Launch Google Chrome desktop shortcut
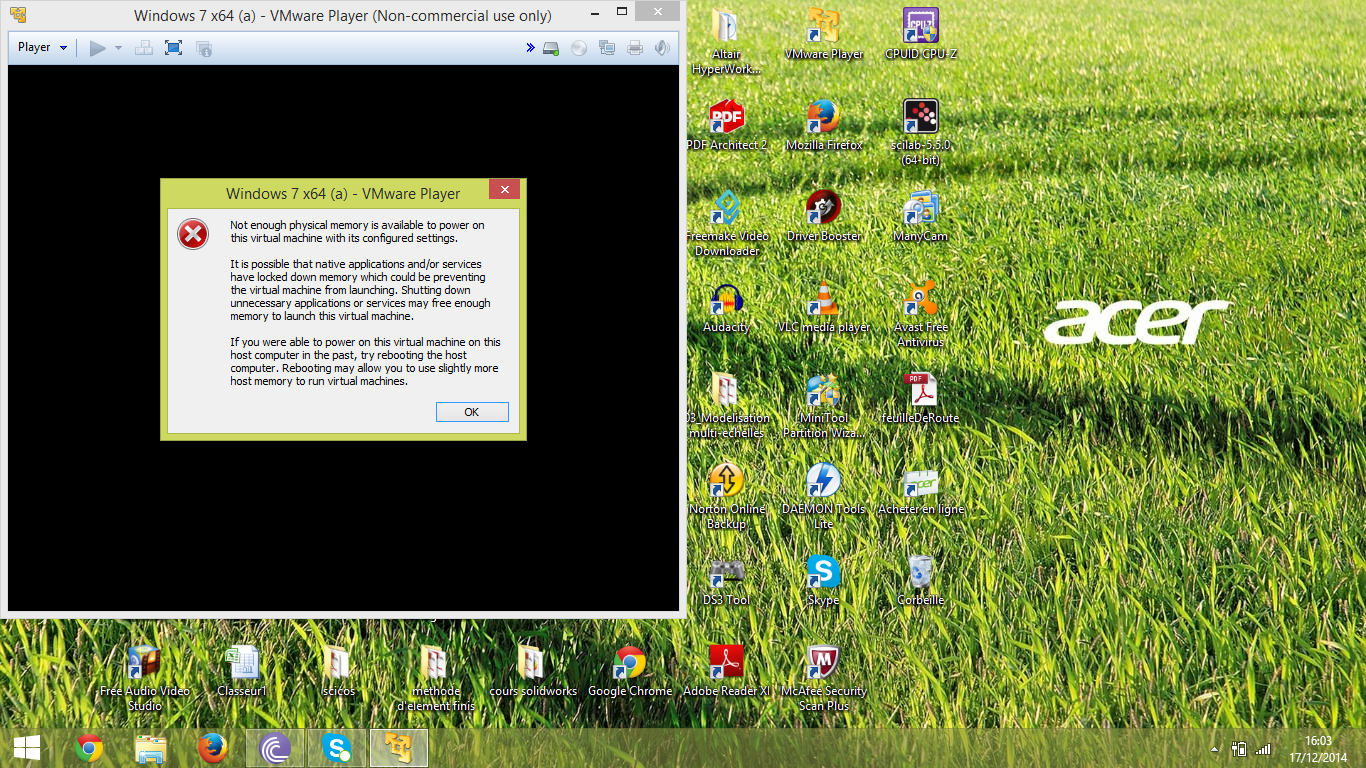 (630, 671)
